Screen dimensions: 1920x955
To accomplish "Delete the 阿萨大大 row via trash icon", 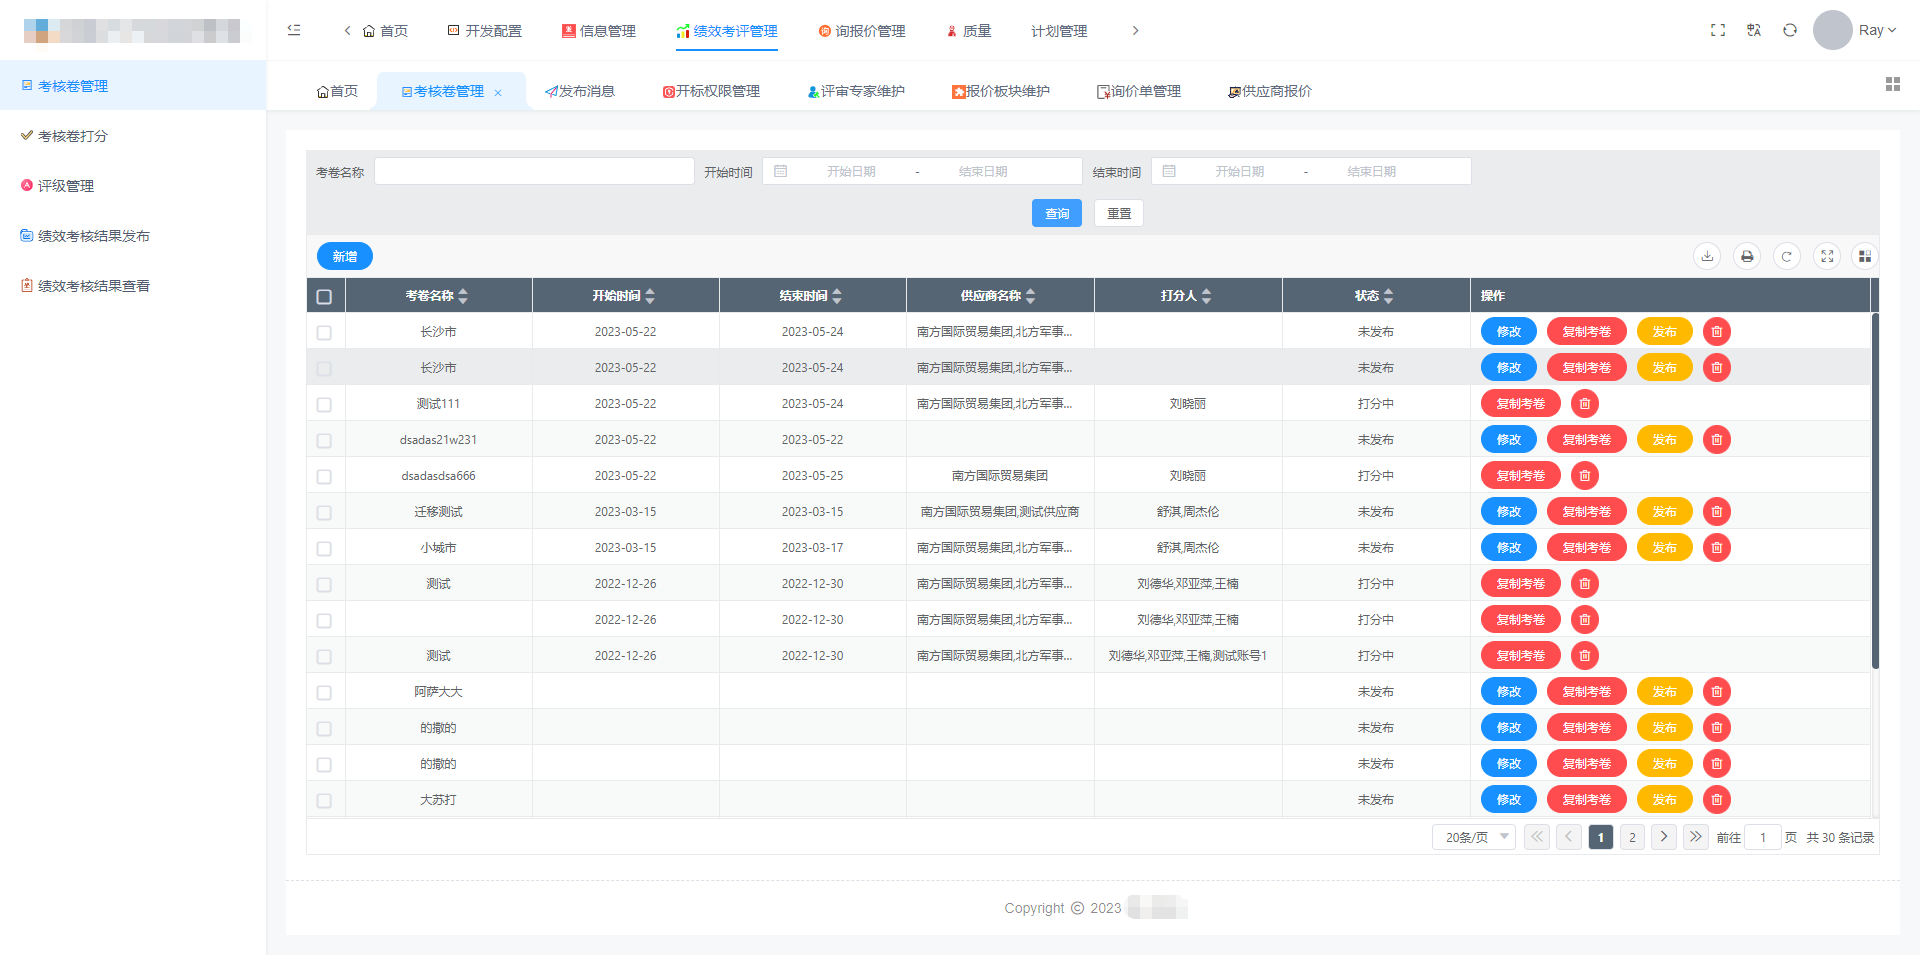I will 1717,692.
